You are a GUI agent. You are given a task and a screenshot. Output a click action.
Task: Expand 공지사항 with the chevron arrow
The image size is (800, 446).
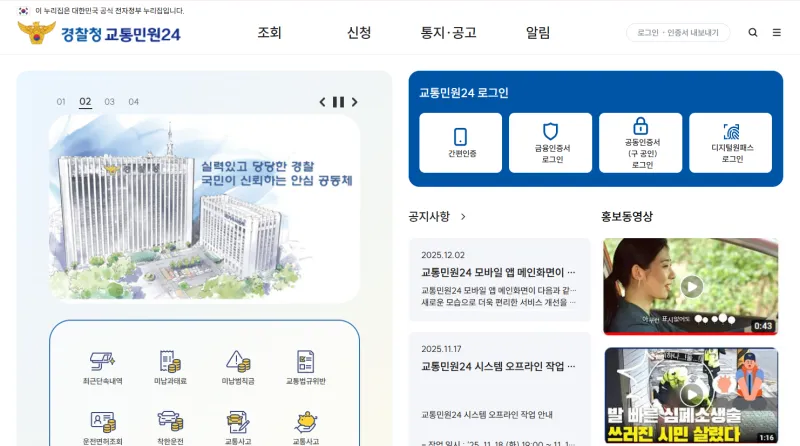click(x=463, y=216)
